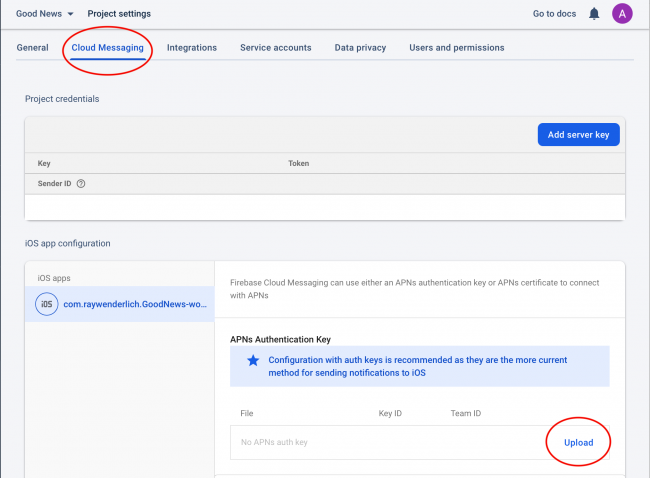
Task: Open the Go to docs link
Action: 554,14
